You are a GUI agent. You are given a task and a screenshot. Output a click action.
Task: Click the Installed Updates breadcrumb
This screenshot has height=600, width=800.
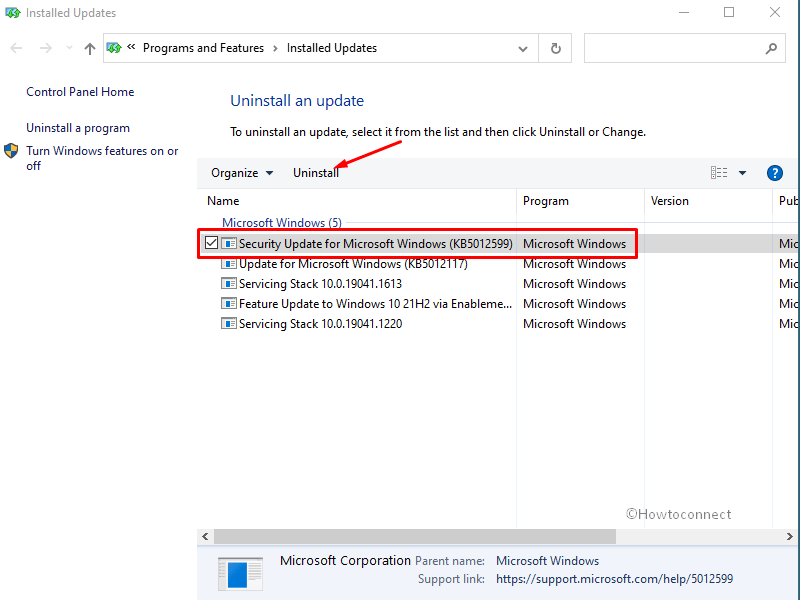[332, 48]
